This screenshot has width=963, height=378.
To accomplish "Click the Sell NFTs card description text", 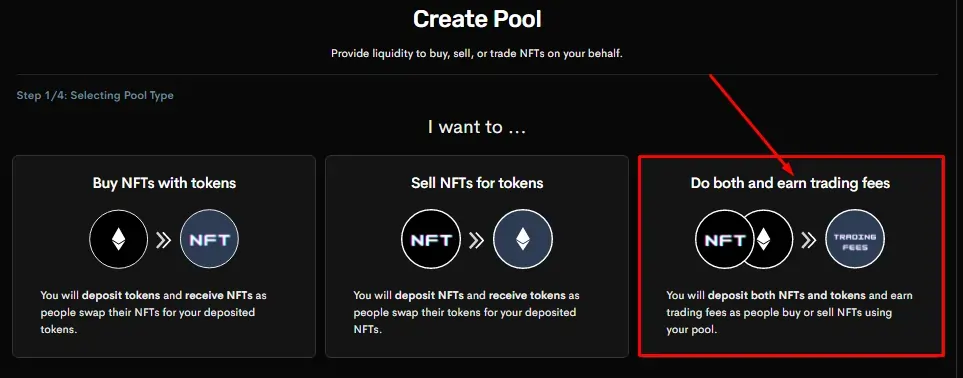I will (x=466, y=312).
